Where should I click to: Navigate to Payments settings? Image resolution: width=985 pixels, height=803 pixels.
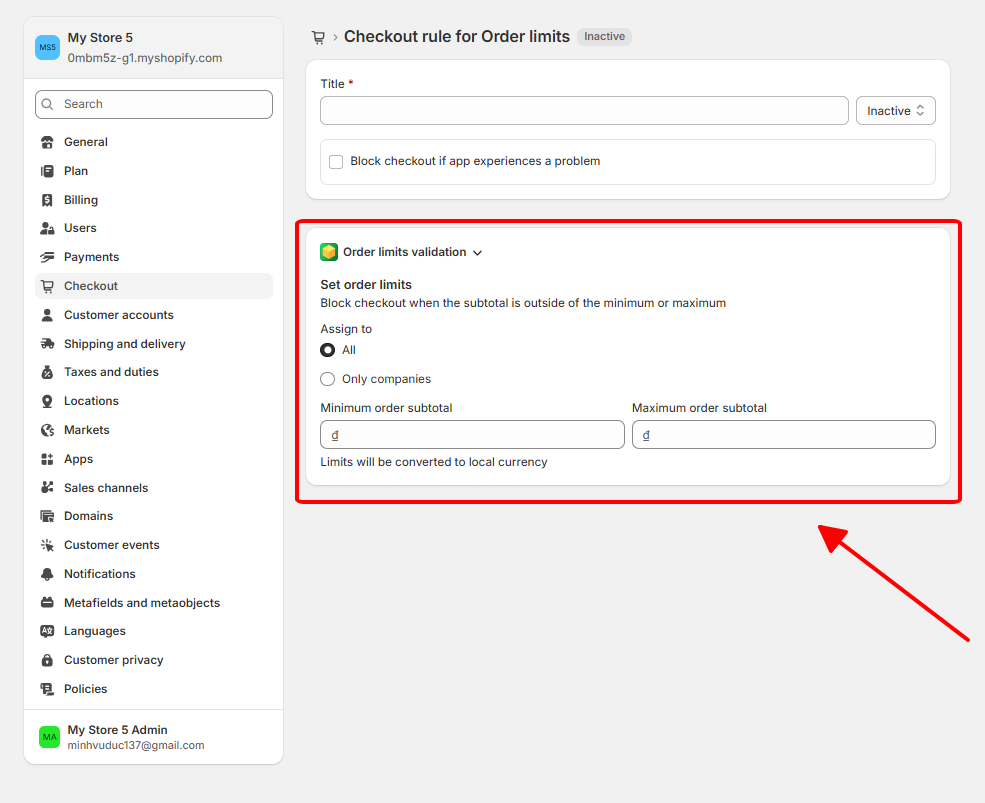[154, 257]
